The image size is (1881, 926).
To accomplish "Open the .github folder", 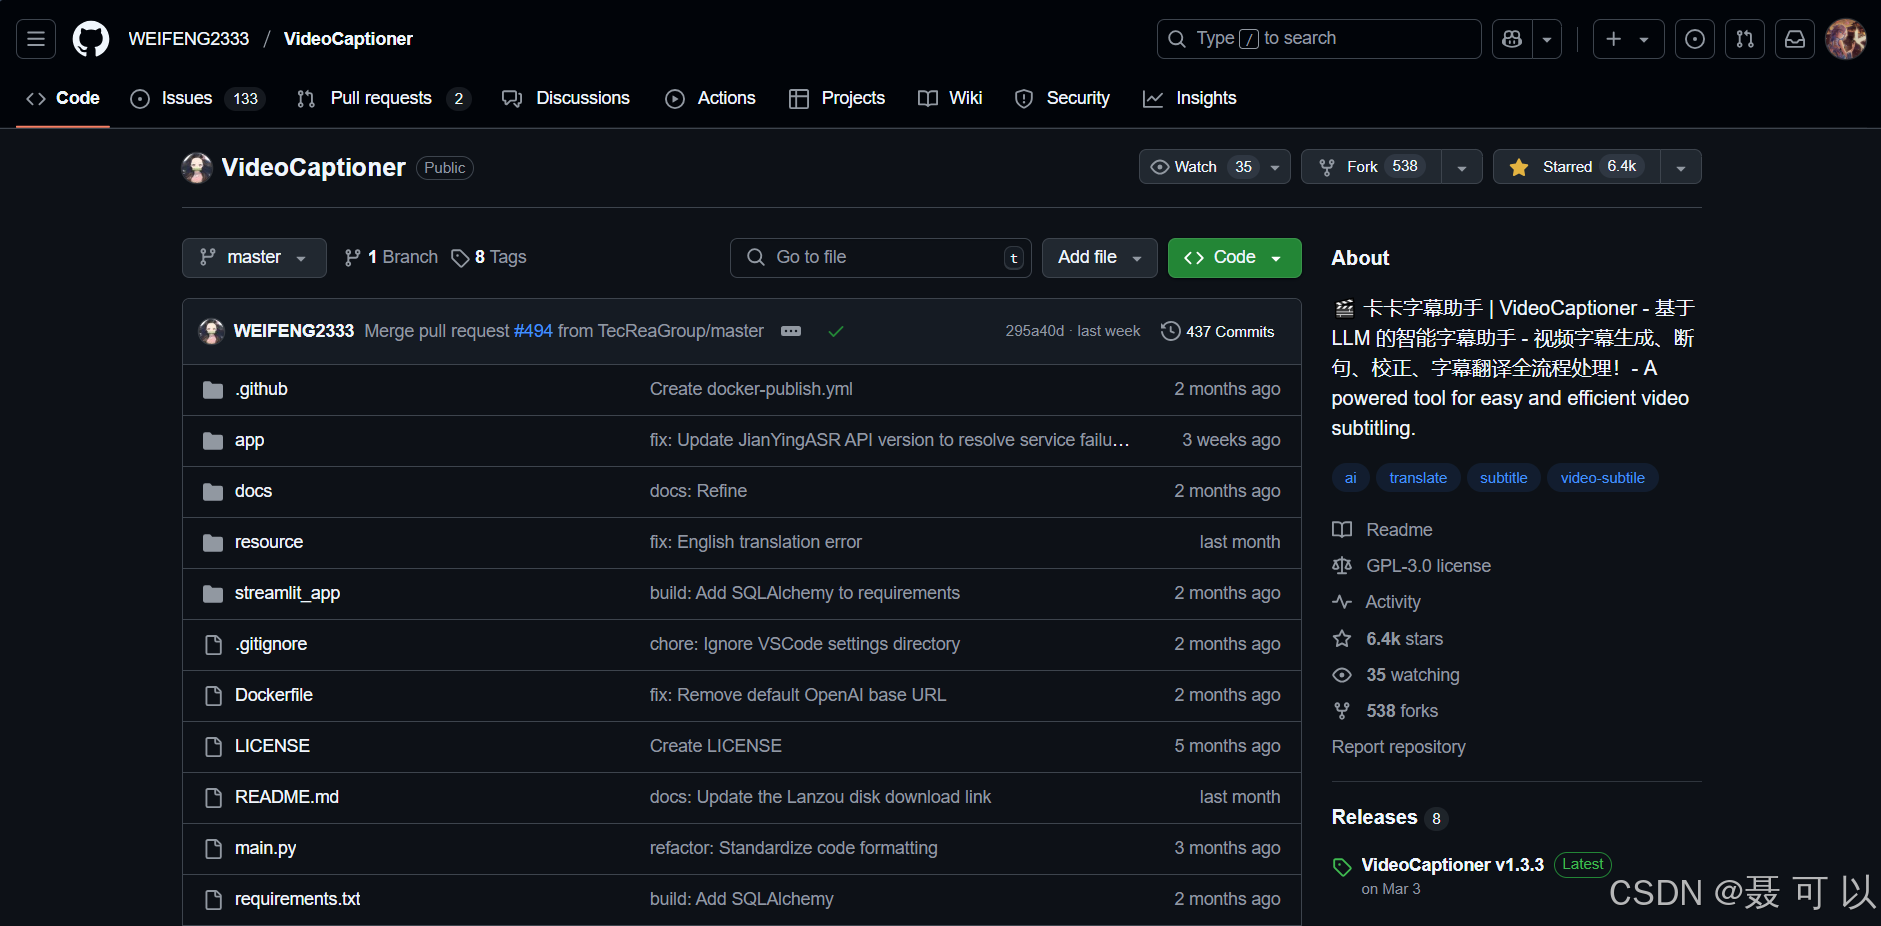I will [261, 389].
